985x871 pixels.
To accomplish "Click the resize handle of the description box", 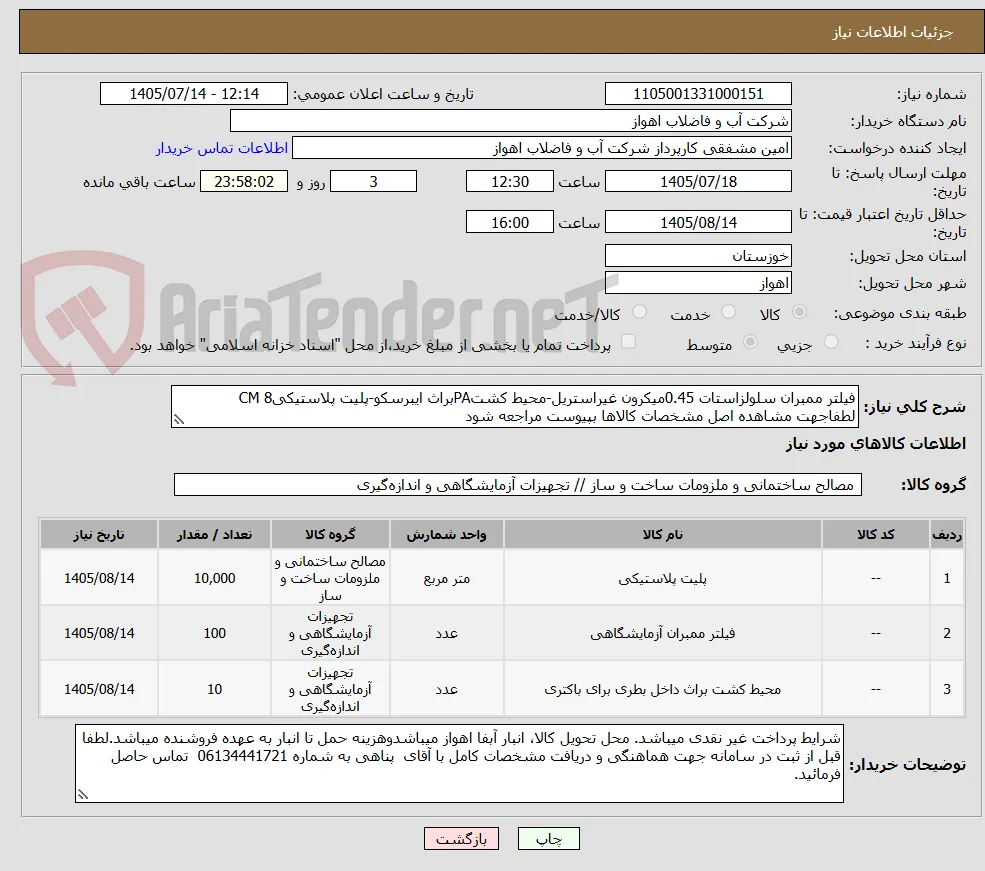I will (x=179, y=420).
